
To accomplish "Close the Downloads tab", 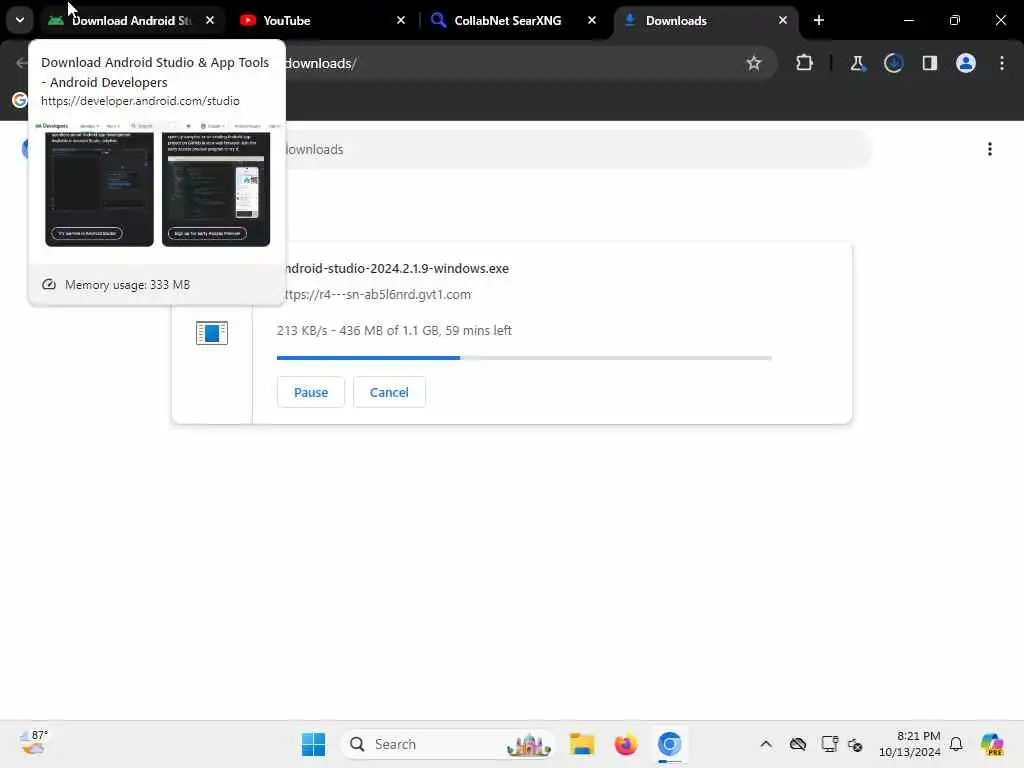I will [x=782, y=21].
